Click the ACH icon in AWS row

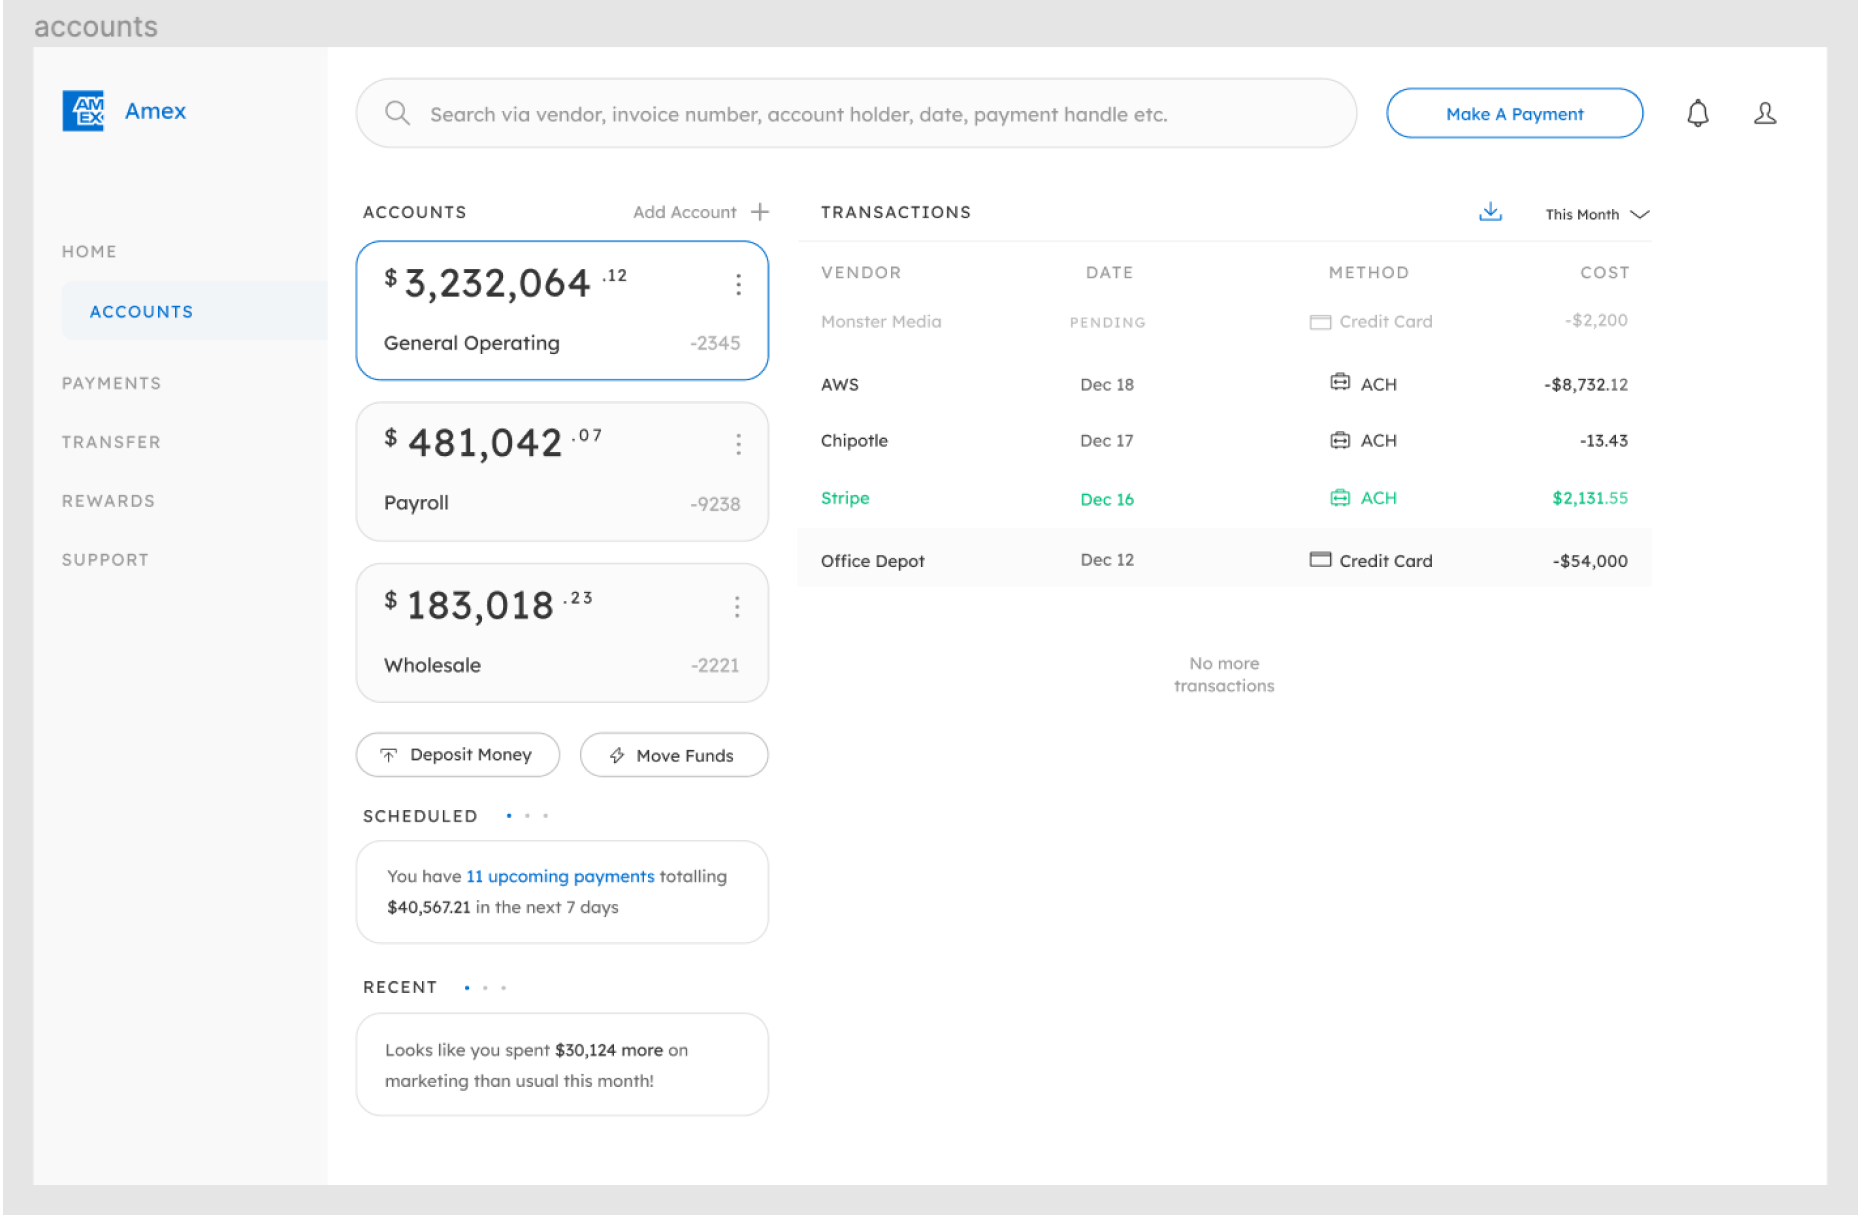[1340, 383]
